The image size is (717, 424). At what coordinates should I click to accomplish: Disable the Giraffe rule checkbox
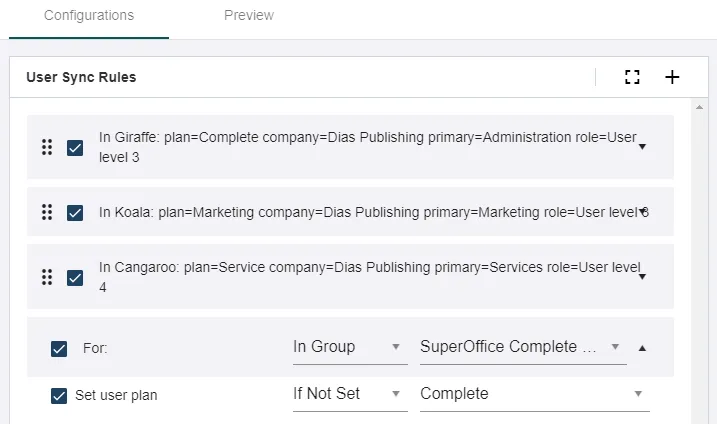(75, 147)
